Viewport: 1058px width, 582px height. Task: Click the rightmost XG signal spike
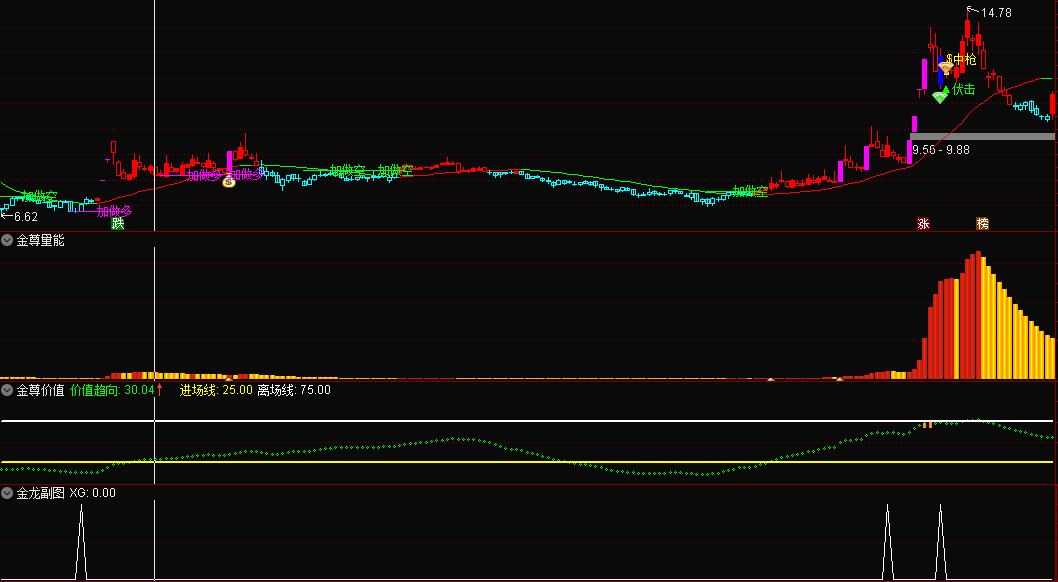point(941,541)
